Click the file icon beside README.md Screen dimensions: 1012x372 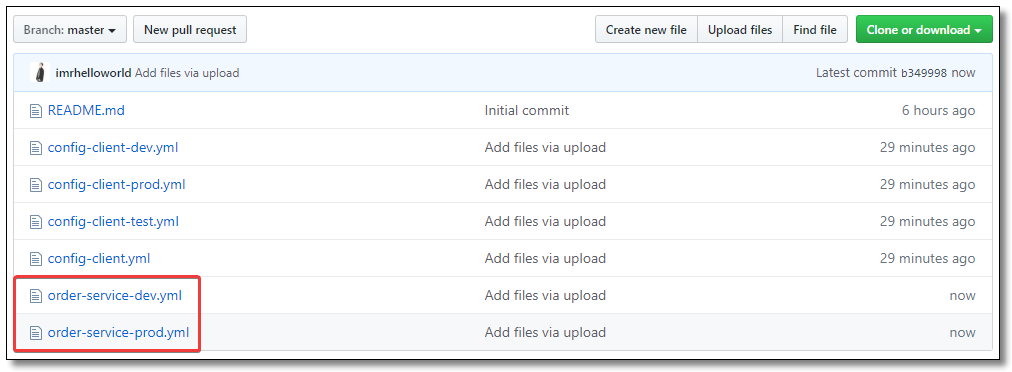coord(35,111)
